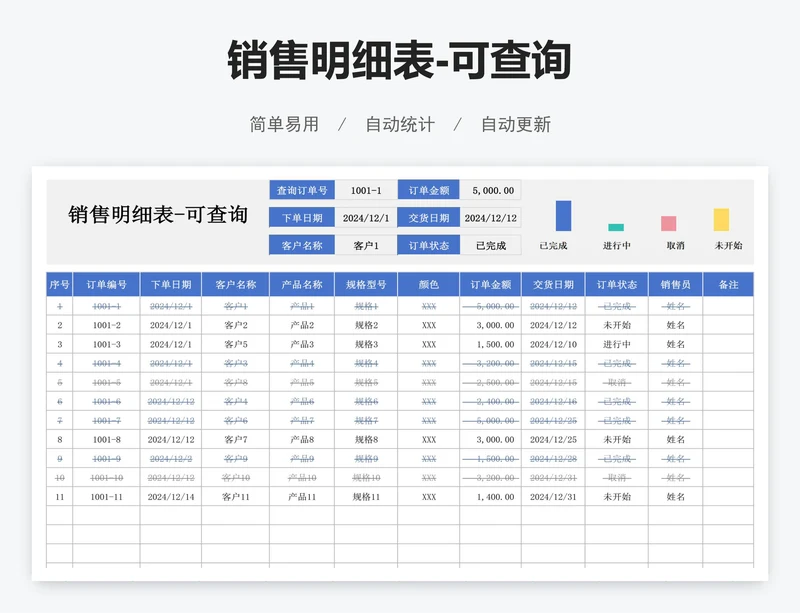Click the 客户名称 label in the query panel
This screenshot has width=800, height=613.
[302, 246]
